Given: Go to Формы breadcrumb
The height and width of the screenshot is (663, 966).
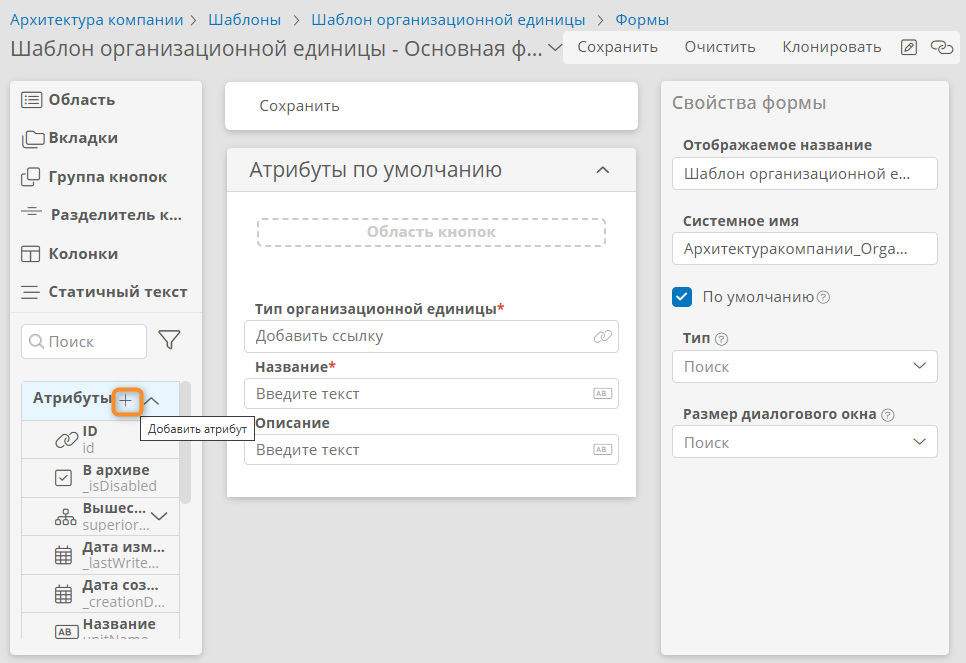Looking at the screenshot, I should click(642, 20).
